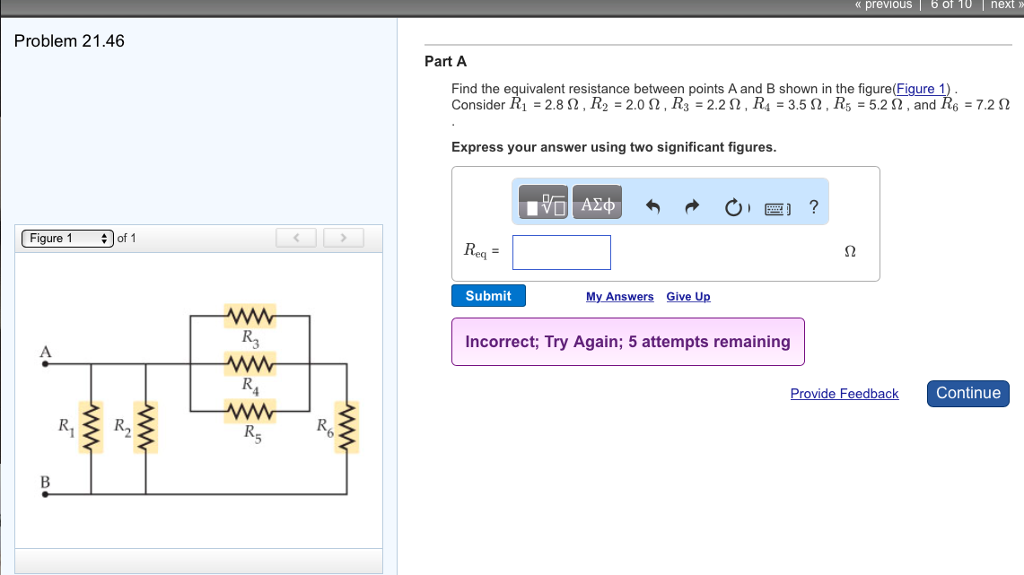
Task: Open the Figure 1 selector dropdown
Action: (x=67, y=238)
